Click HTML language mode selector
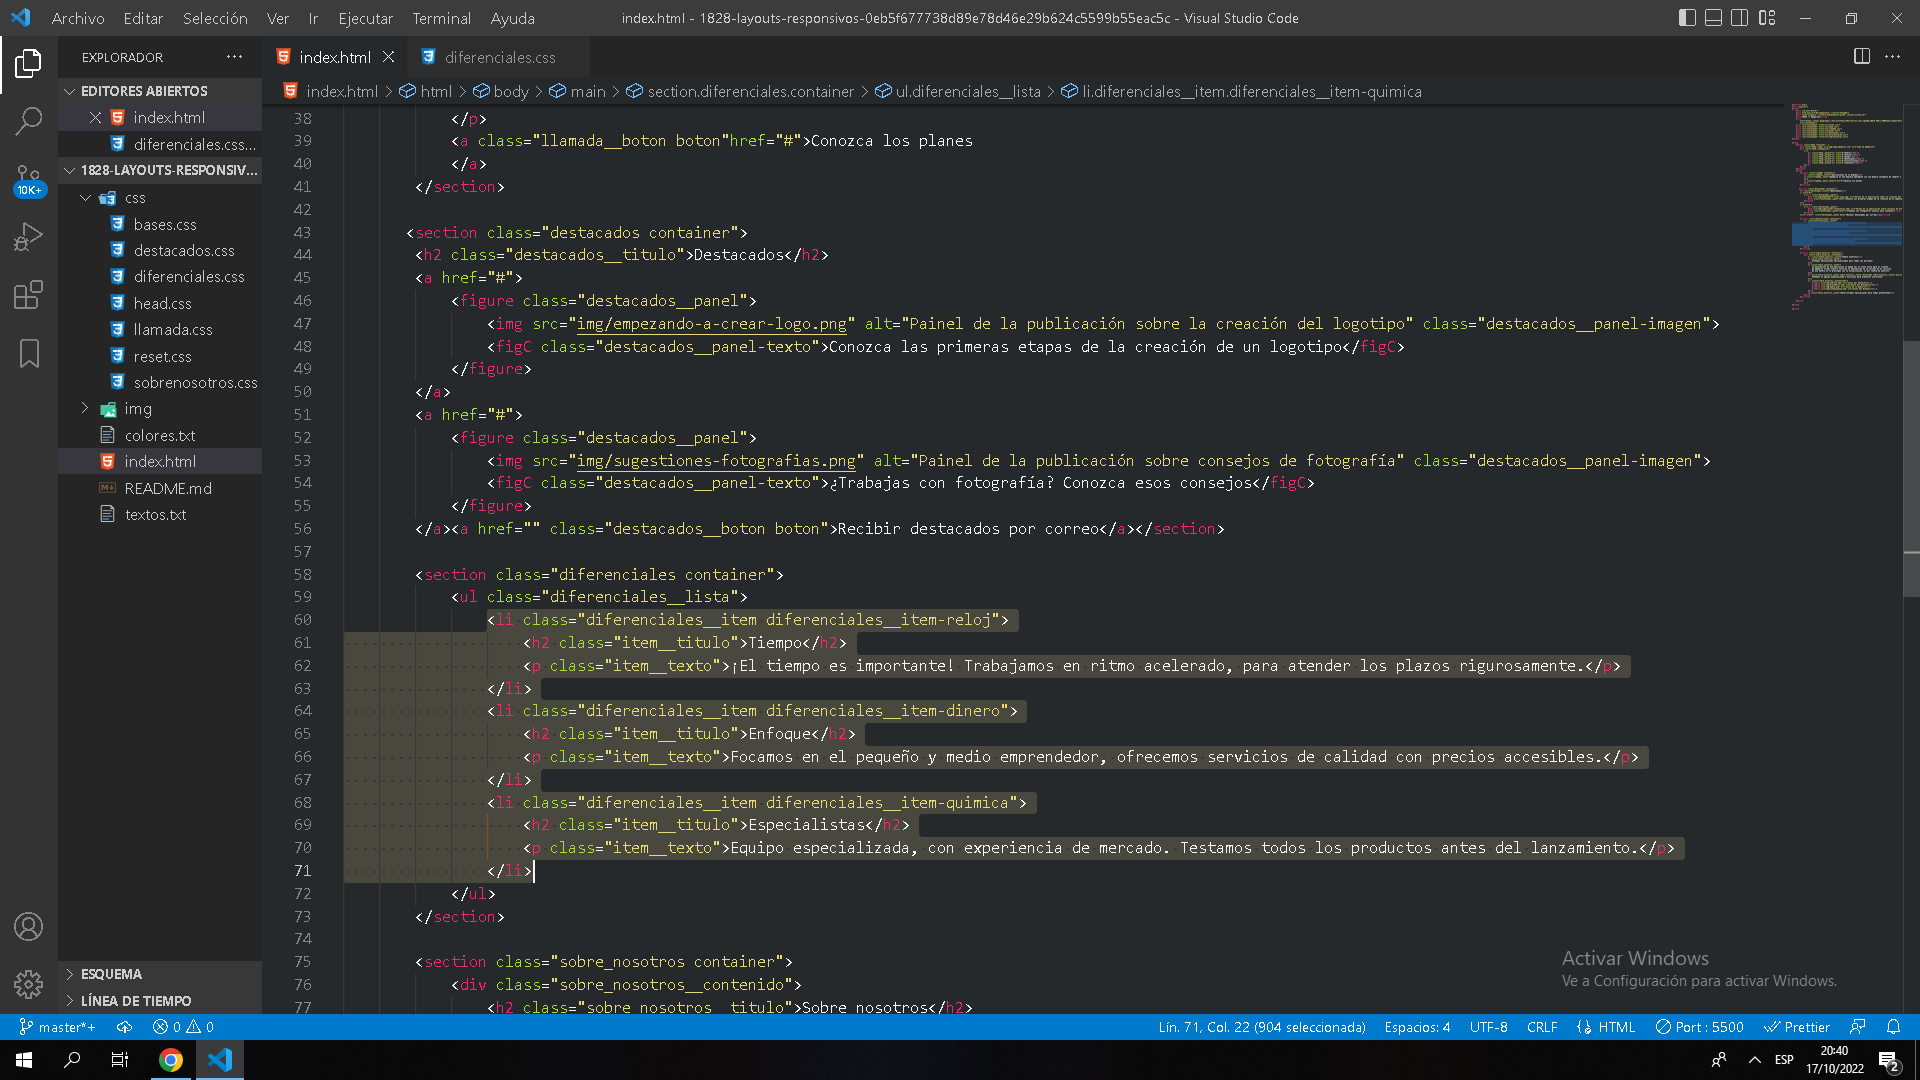The width and height of the screenshot is (1920, 1080). coord(1606,1027)
